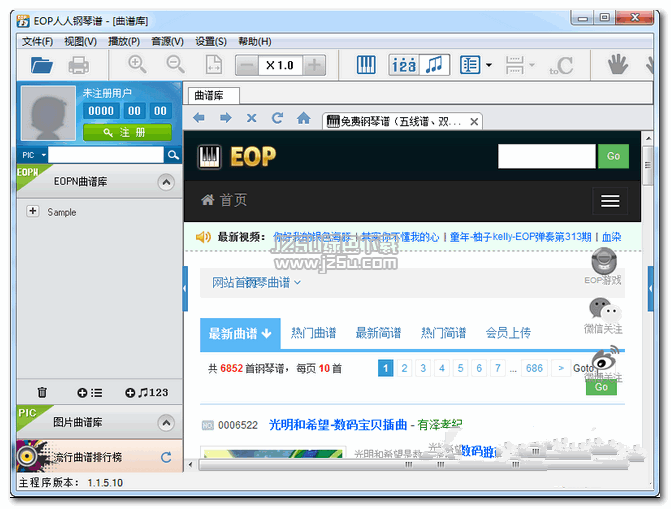Viewport: 671px width, 509px height.
Task: Open the hamburger navigation menu
Action: [x=610, y=201]
